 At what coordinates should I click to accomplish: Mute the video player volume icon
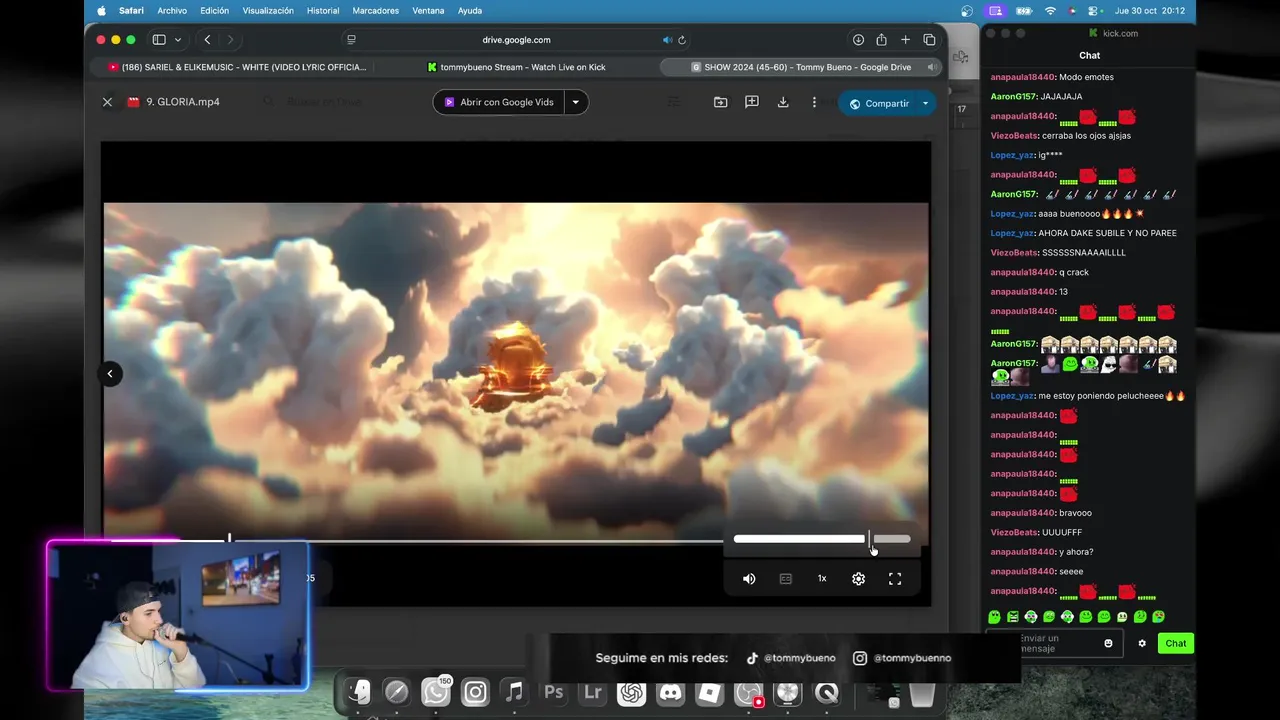(749, 579)
